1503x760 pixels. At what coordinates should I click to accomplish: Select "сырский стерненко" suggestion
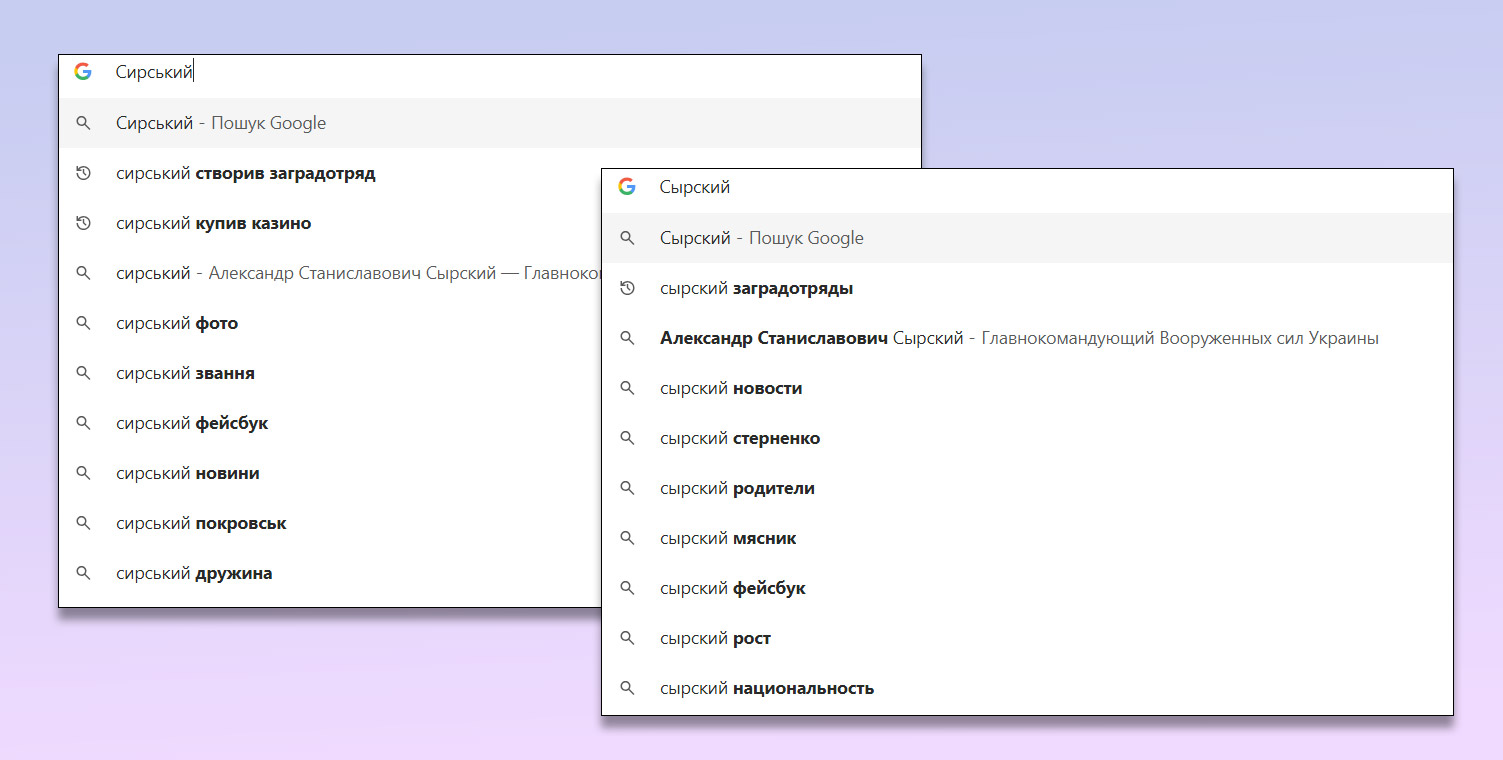pyautogui.click(x=740, y=438)
